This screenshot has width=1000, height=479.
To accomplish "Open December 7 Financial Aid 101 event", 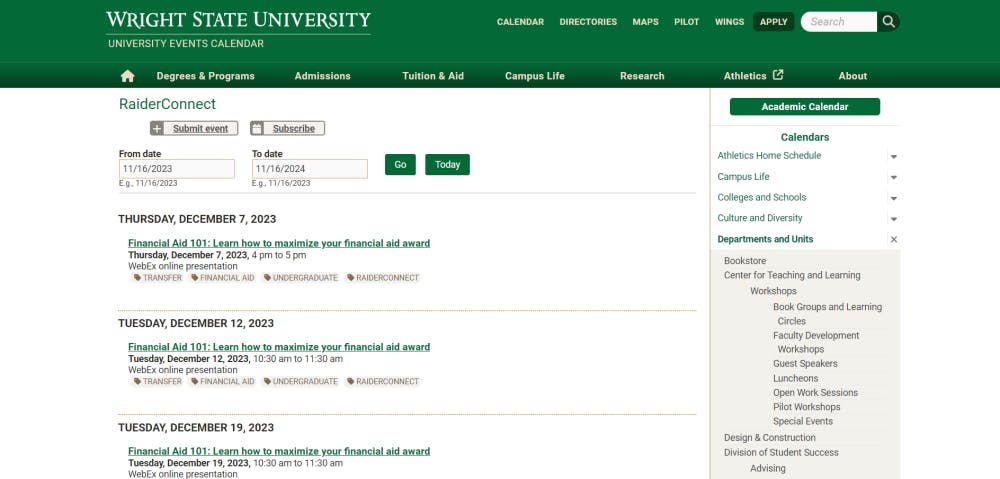I will pos(279,243).
